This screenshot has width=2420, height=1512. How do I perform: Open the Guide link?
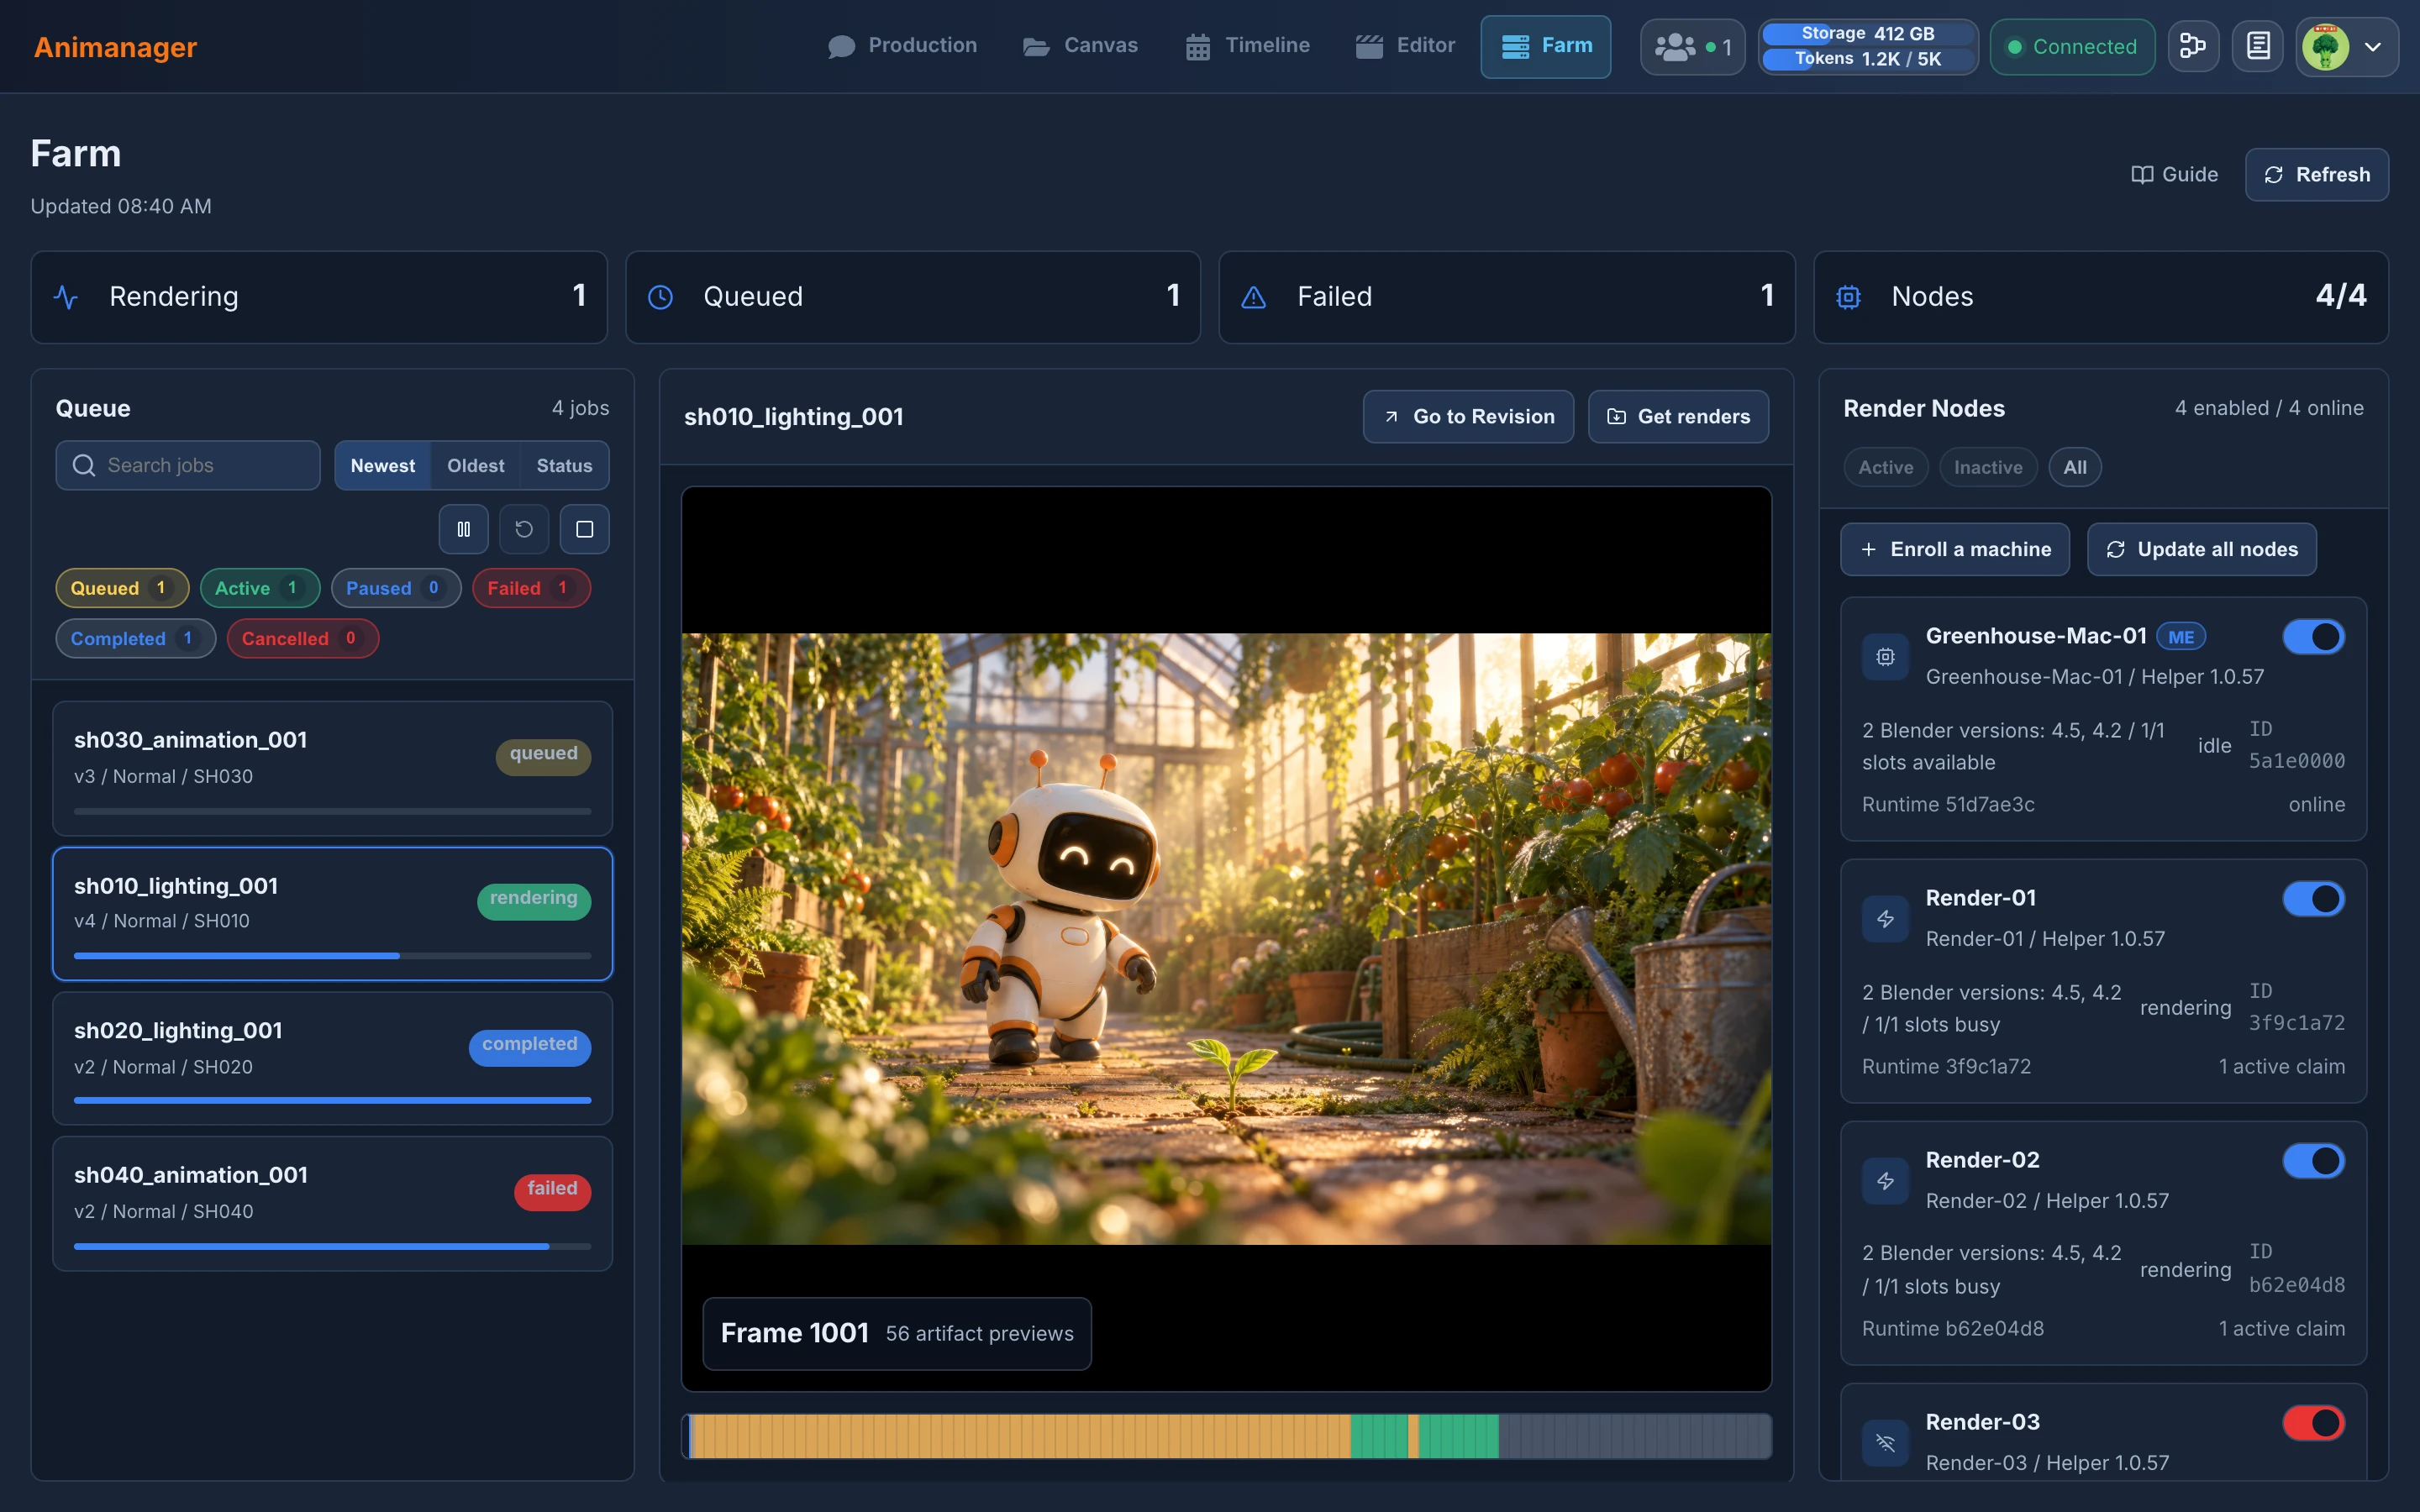(2174, 175)
